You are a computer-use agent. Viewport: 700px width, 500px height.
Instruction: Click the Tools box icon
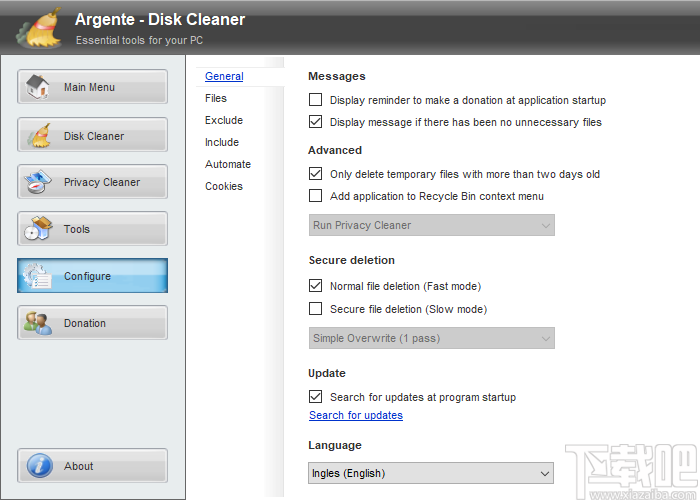click(x=38, y=229)
